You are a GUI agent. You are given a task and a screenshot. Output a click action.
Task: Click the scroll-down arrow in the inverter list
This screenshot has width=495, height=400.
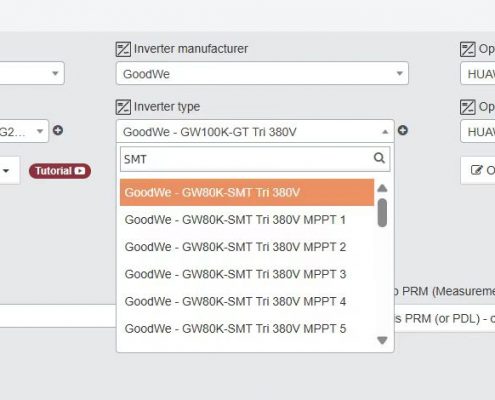382,340
